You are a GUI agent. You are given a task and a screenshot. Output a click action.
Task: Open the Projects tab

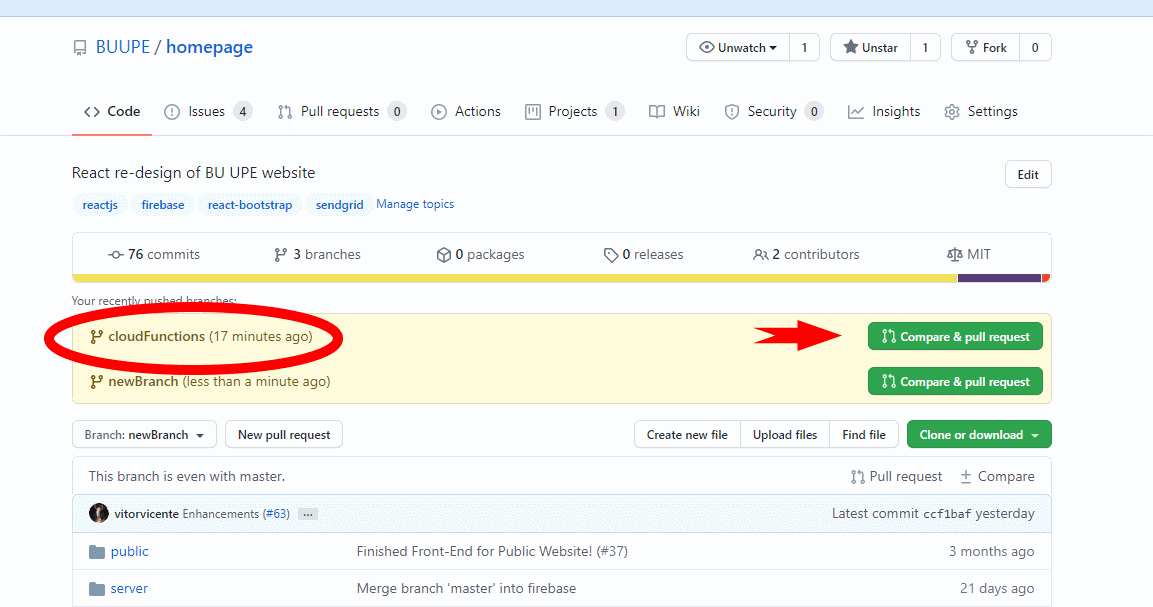click(574, 111)
